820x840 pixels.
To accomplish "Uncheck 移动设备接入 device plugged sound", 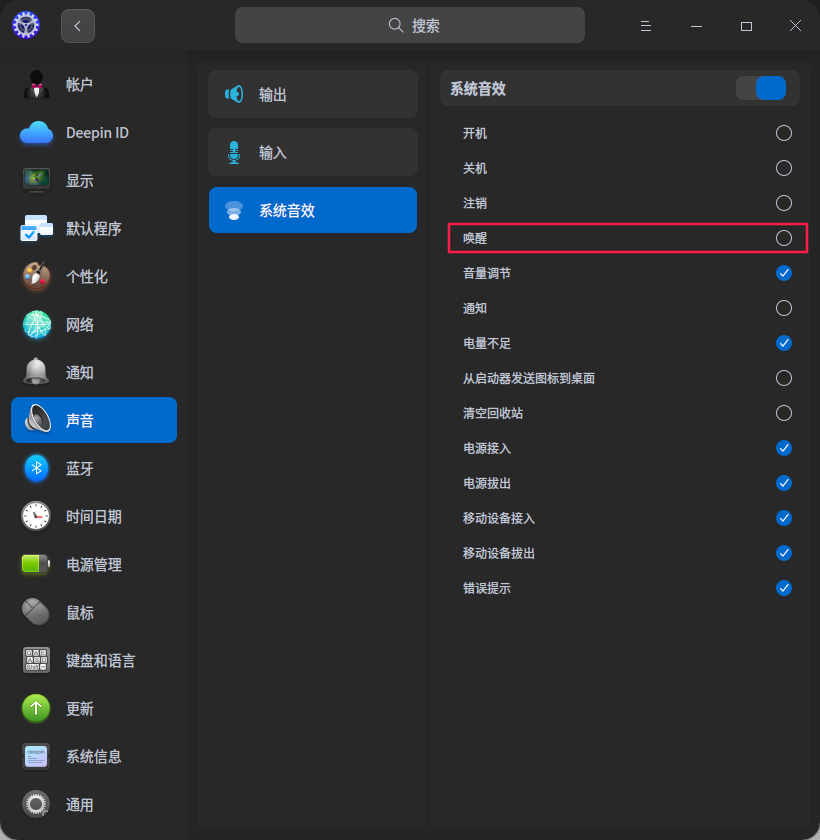I will 784,518.
